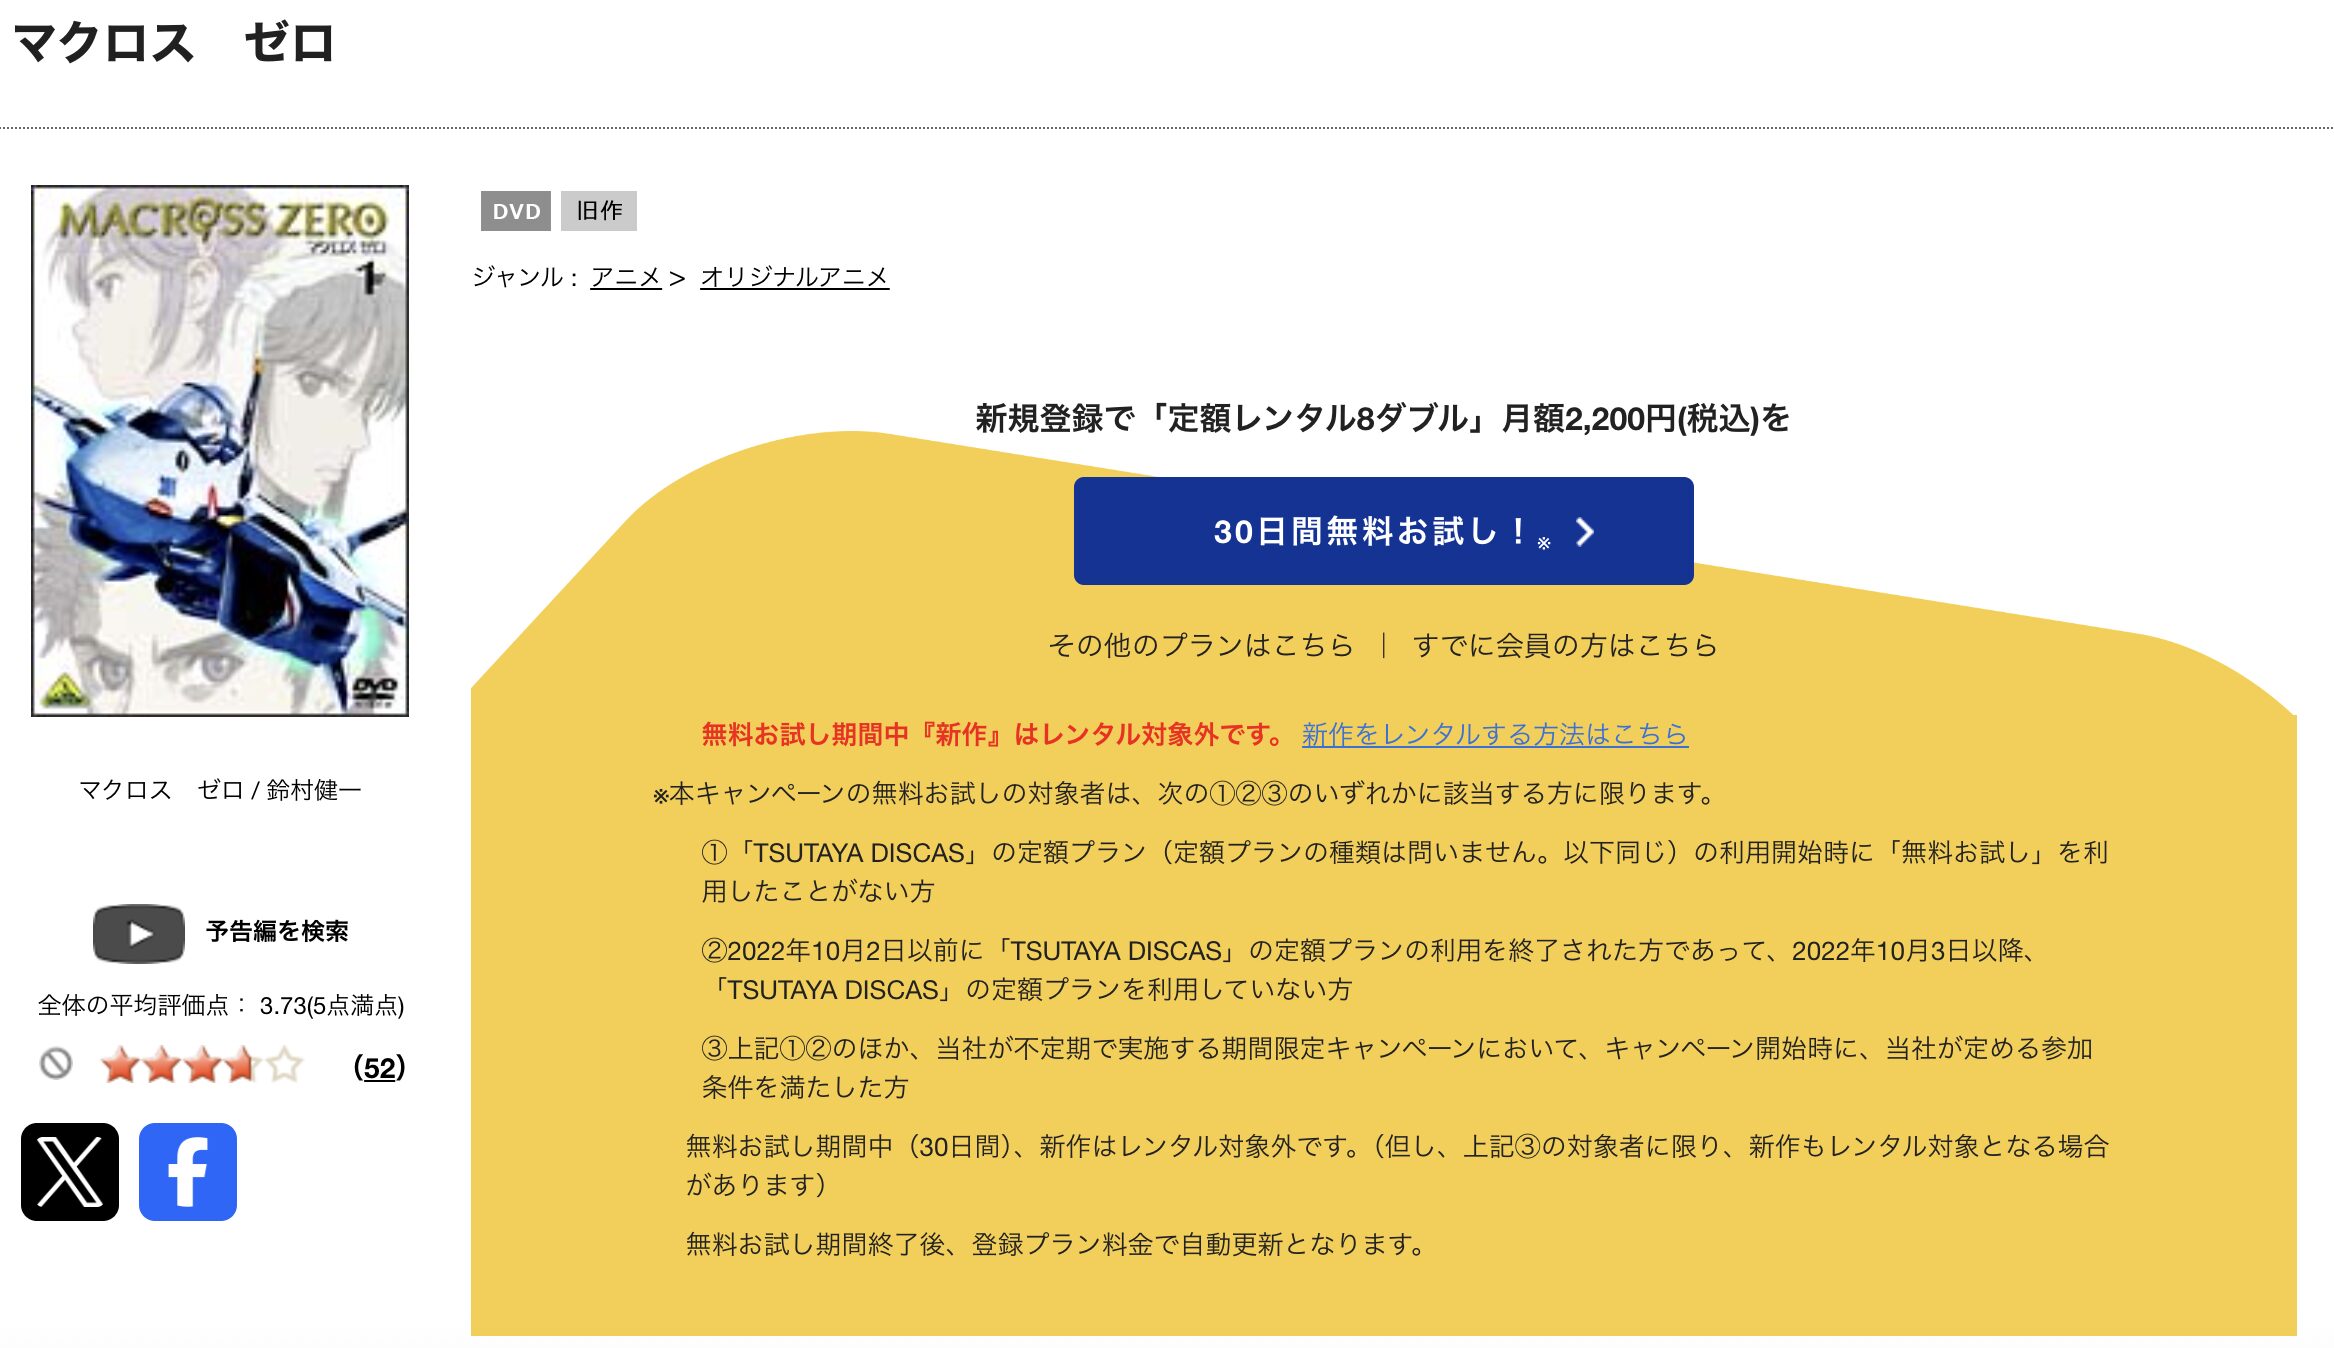Image resolution: width=2334 pixels, height=1348 pixels.
Task: Share on X (Twitter) icon
Action: tap(70, 1171)
